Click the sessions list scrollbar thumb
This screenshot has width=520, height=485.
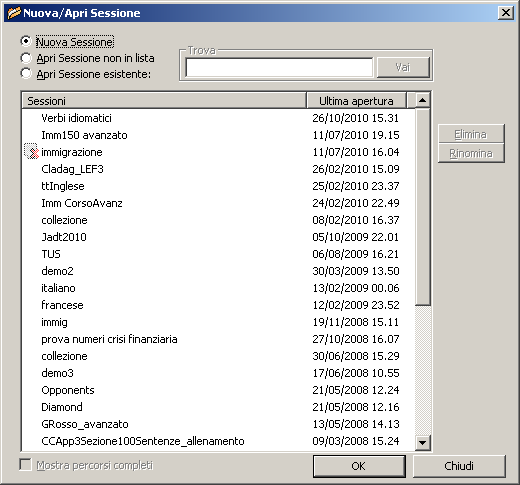[x=422, y=207]
